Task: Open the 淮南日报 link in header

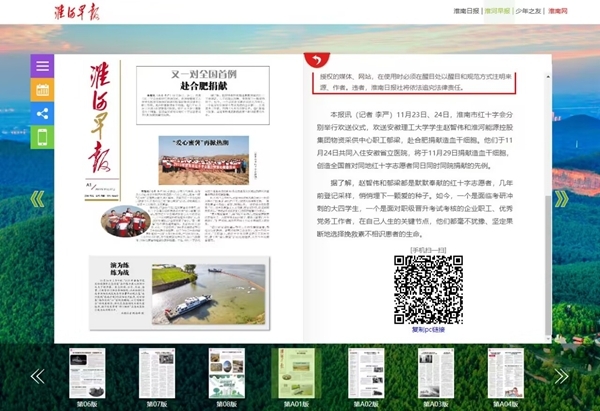Action: click(x=466, y=11)
